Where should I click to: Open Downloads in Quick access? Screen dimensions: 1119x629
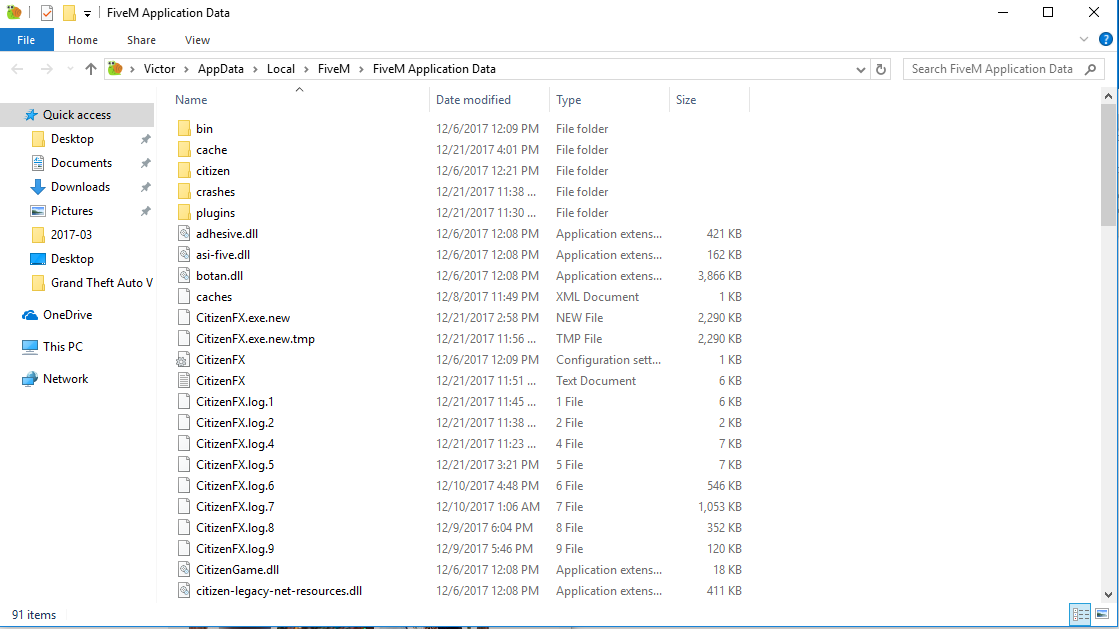[80, 187]
